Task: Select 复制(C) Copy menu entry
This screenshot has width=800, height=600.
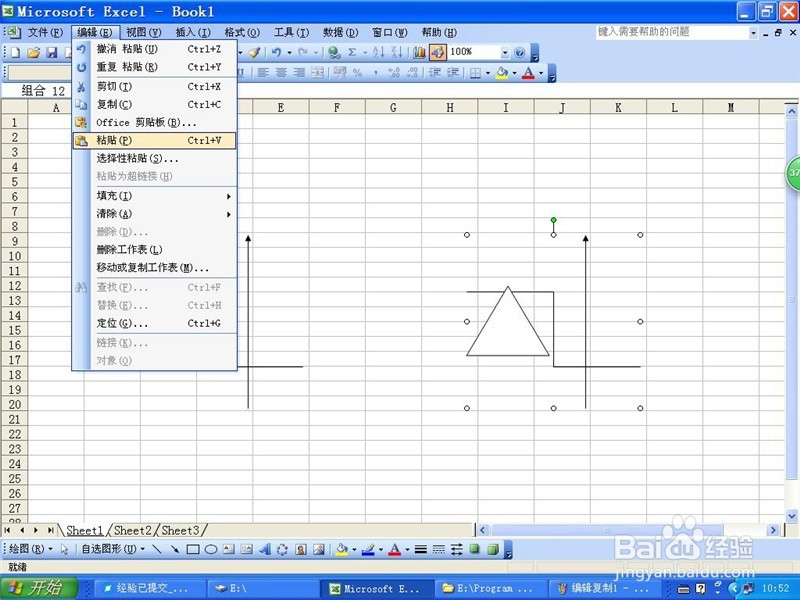Action: (154, 105)
